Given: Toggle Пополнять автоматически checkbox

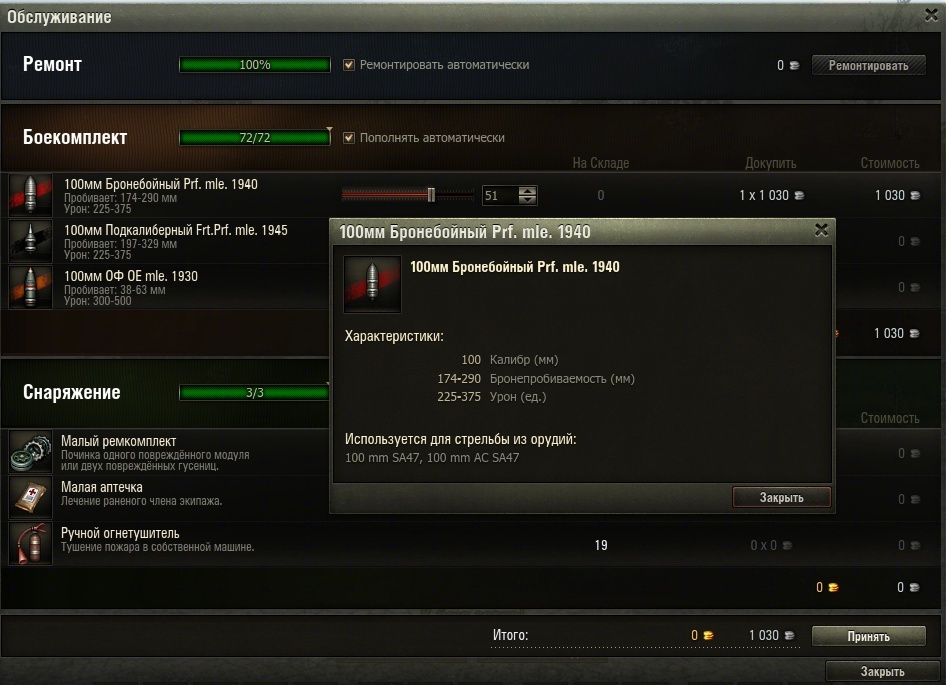Looking at the screenshot, I should (349, 138).
